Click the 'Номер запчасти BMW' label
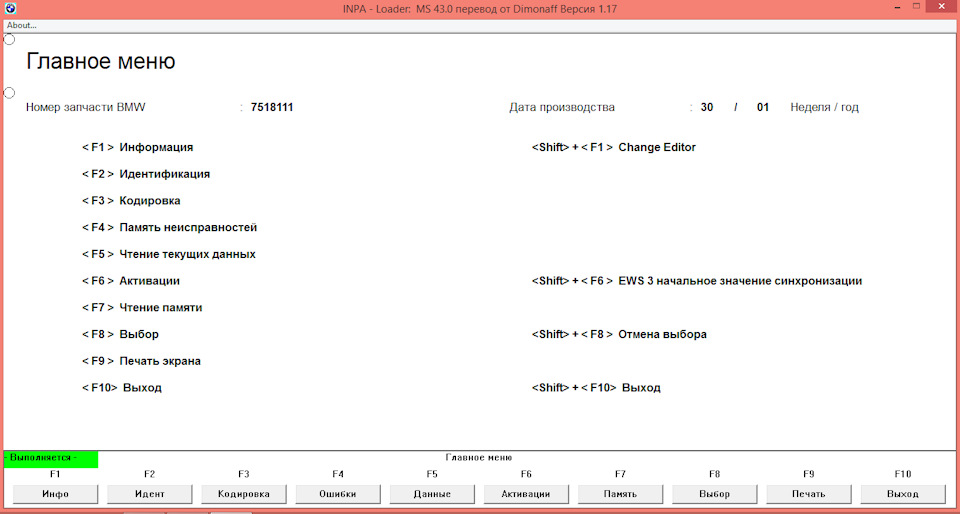This screenshot has height=514, width=960. click(86, 108)
